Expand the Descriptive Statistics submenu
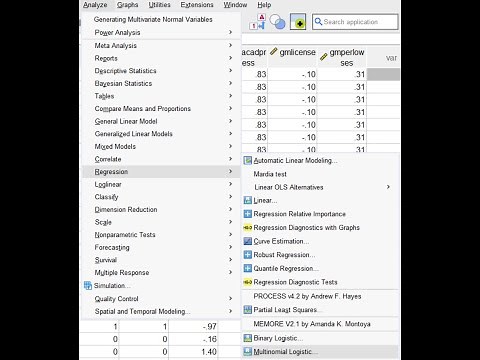This screenshot has width=480, height=360. tap(161, 71)
